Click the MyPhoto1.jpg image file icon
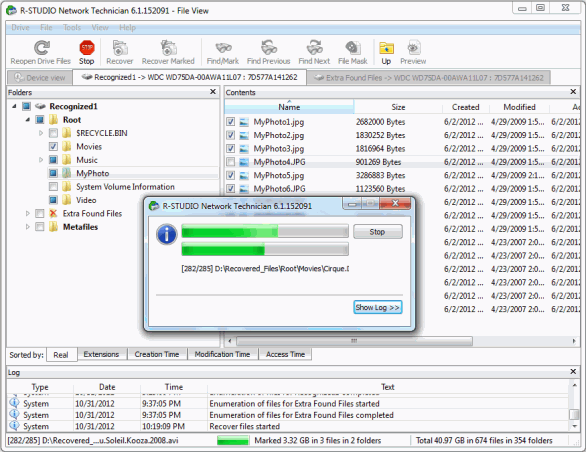 coord(244,122)
